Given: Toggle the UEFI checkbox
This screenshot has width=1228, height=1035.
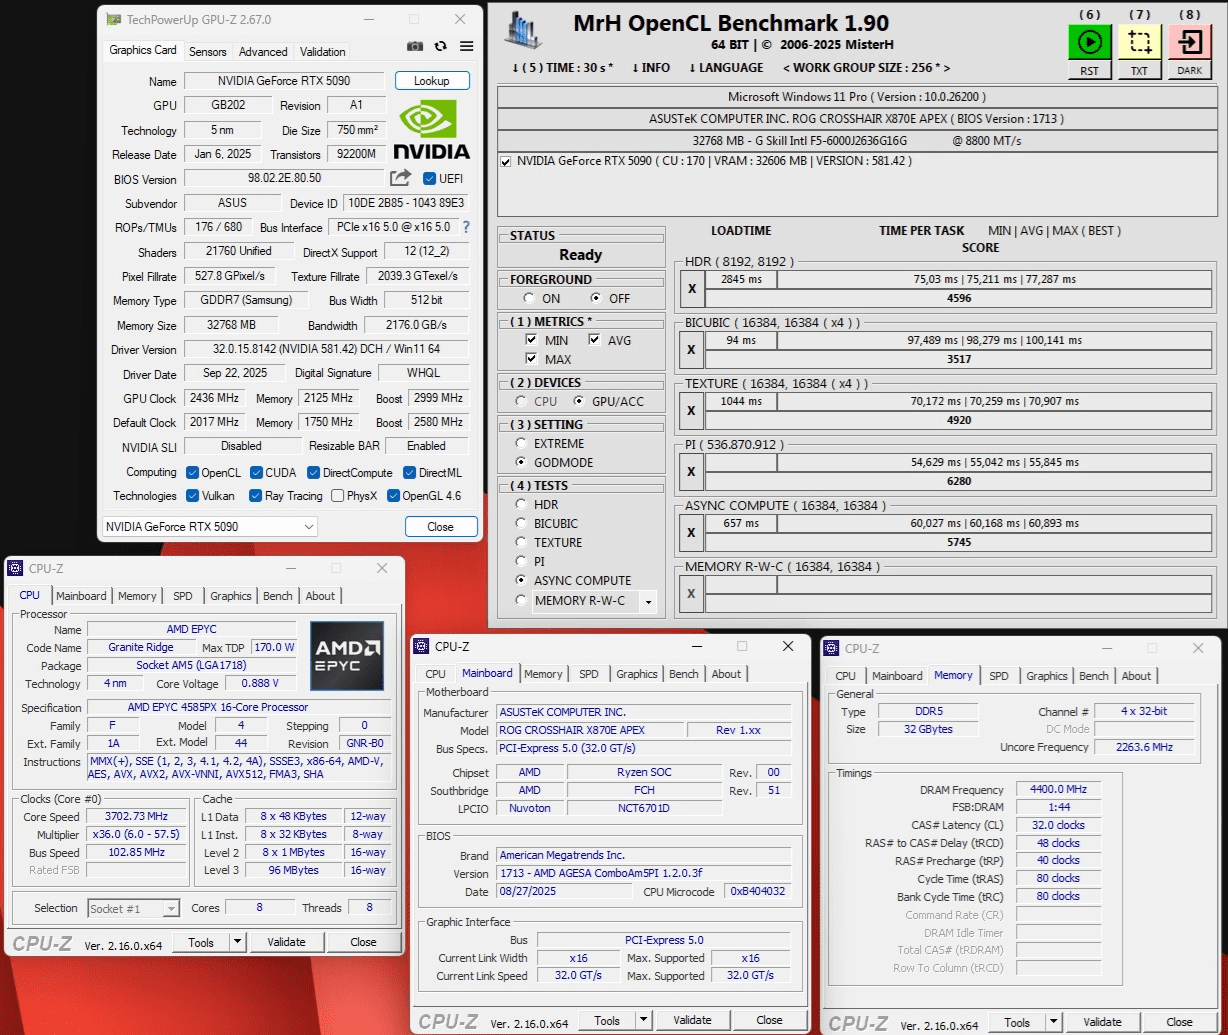Looking at the screenshot, I should [429, 179].
